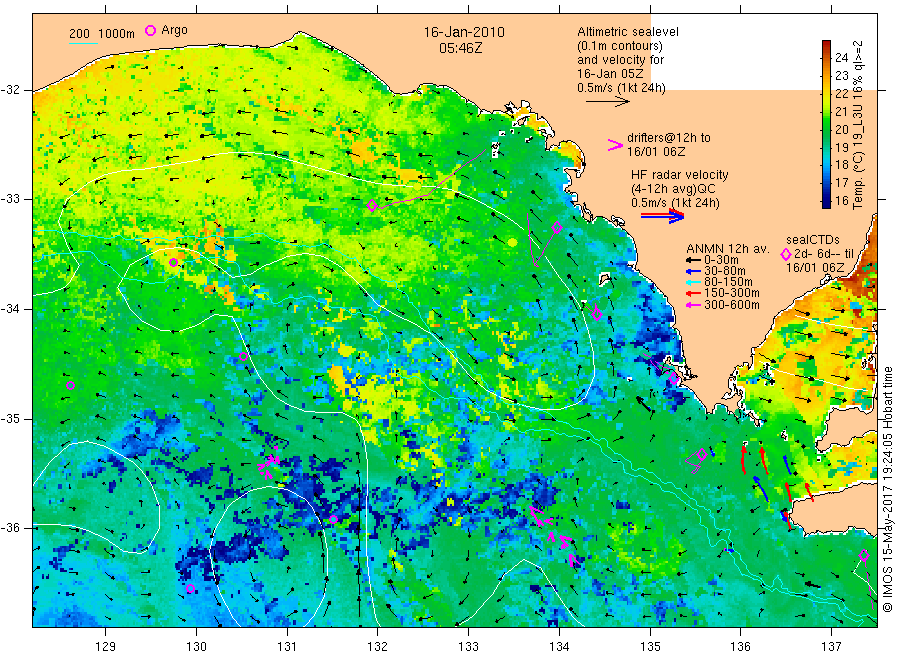Click the '200 1000m' depth contour label
Screen dimensions: 900x660
102,34
